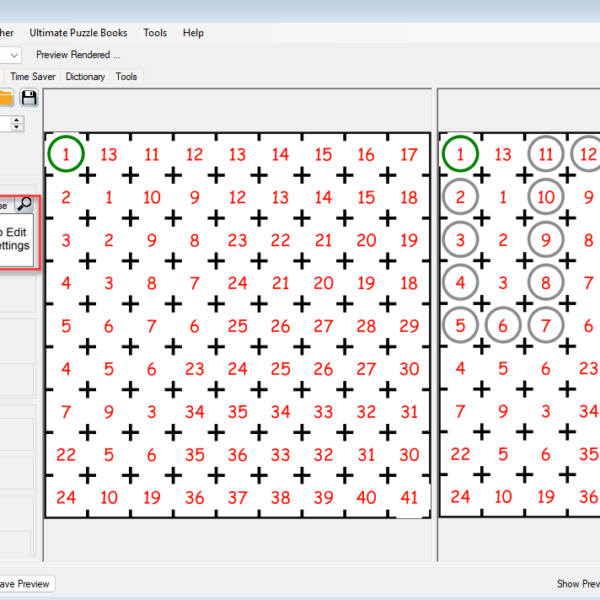Click the Edit Settings text box
600x600 pixels.
14,238
